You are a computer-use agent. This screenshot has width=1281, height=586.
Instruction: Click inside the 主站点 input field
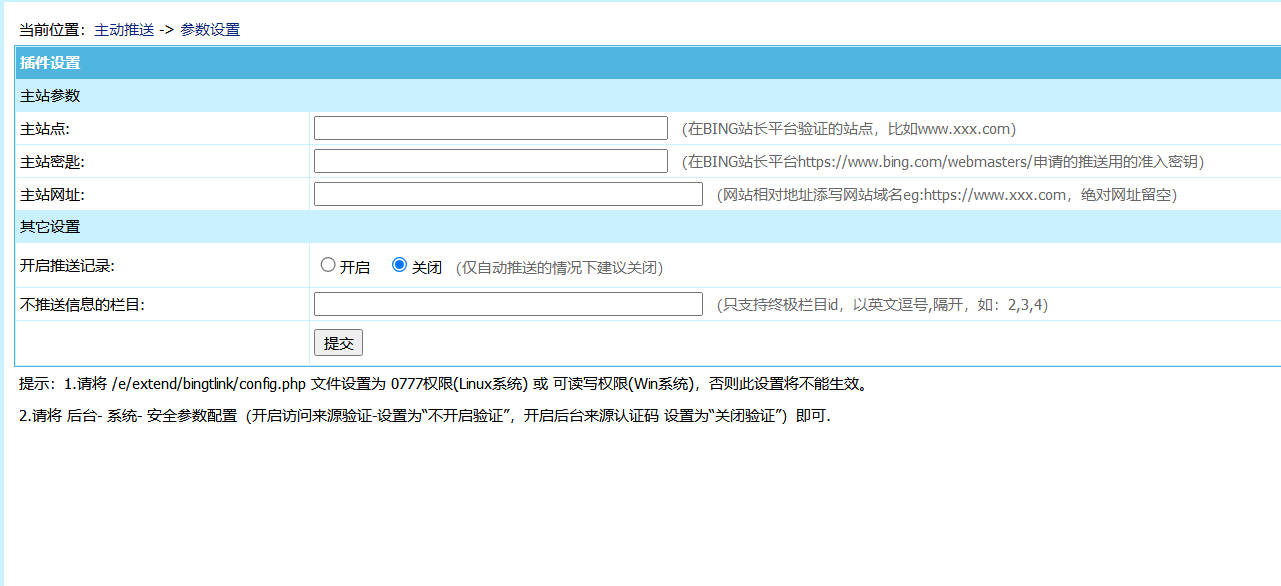(490, 127)
